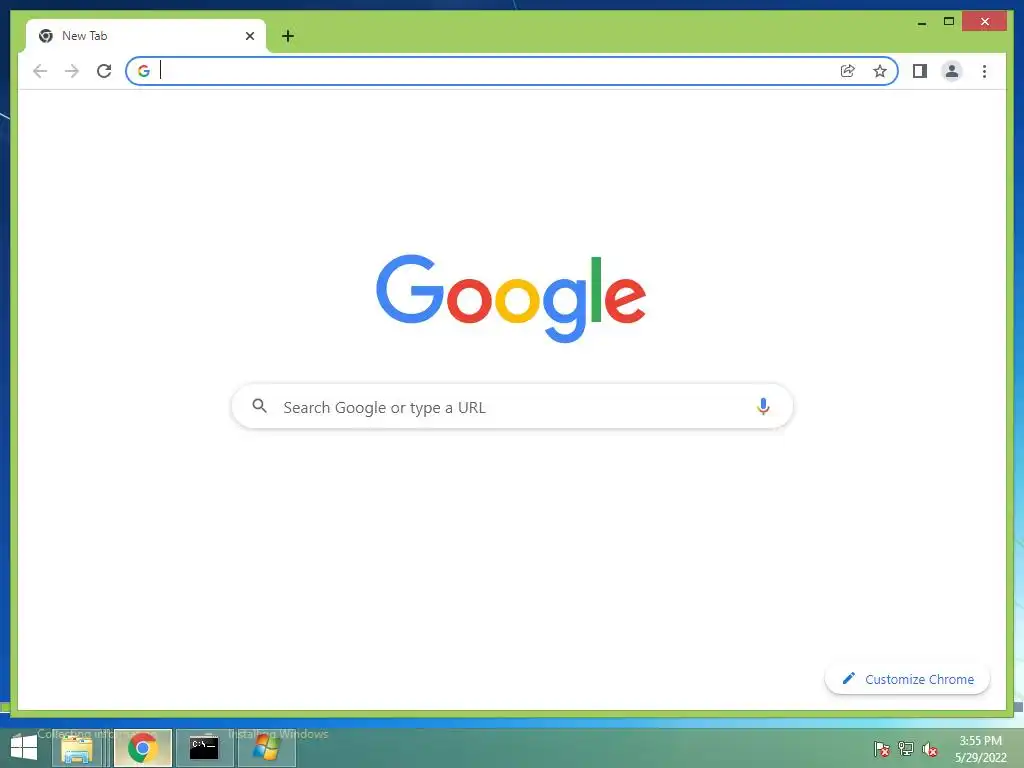Click the Google logo
This screenshot has width=1024, height=768.
(x=511, y=298)
